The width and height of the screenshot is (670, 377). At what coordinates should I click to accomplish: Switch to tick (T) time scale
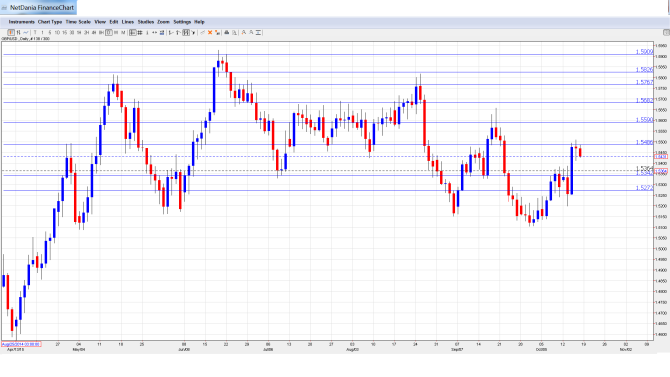click(x=35, y=32)
